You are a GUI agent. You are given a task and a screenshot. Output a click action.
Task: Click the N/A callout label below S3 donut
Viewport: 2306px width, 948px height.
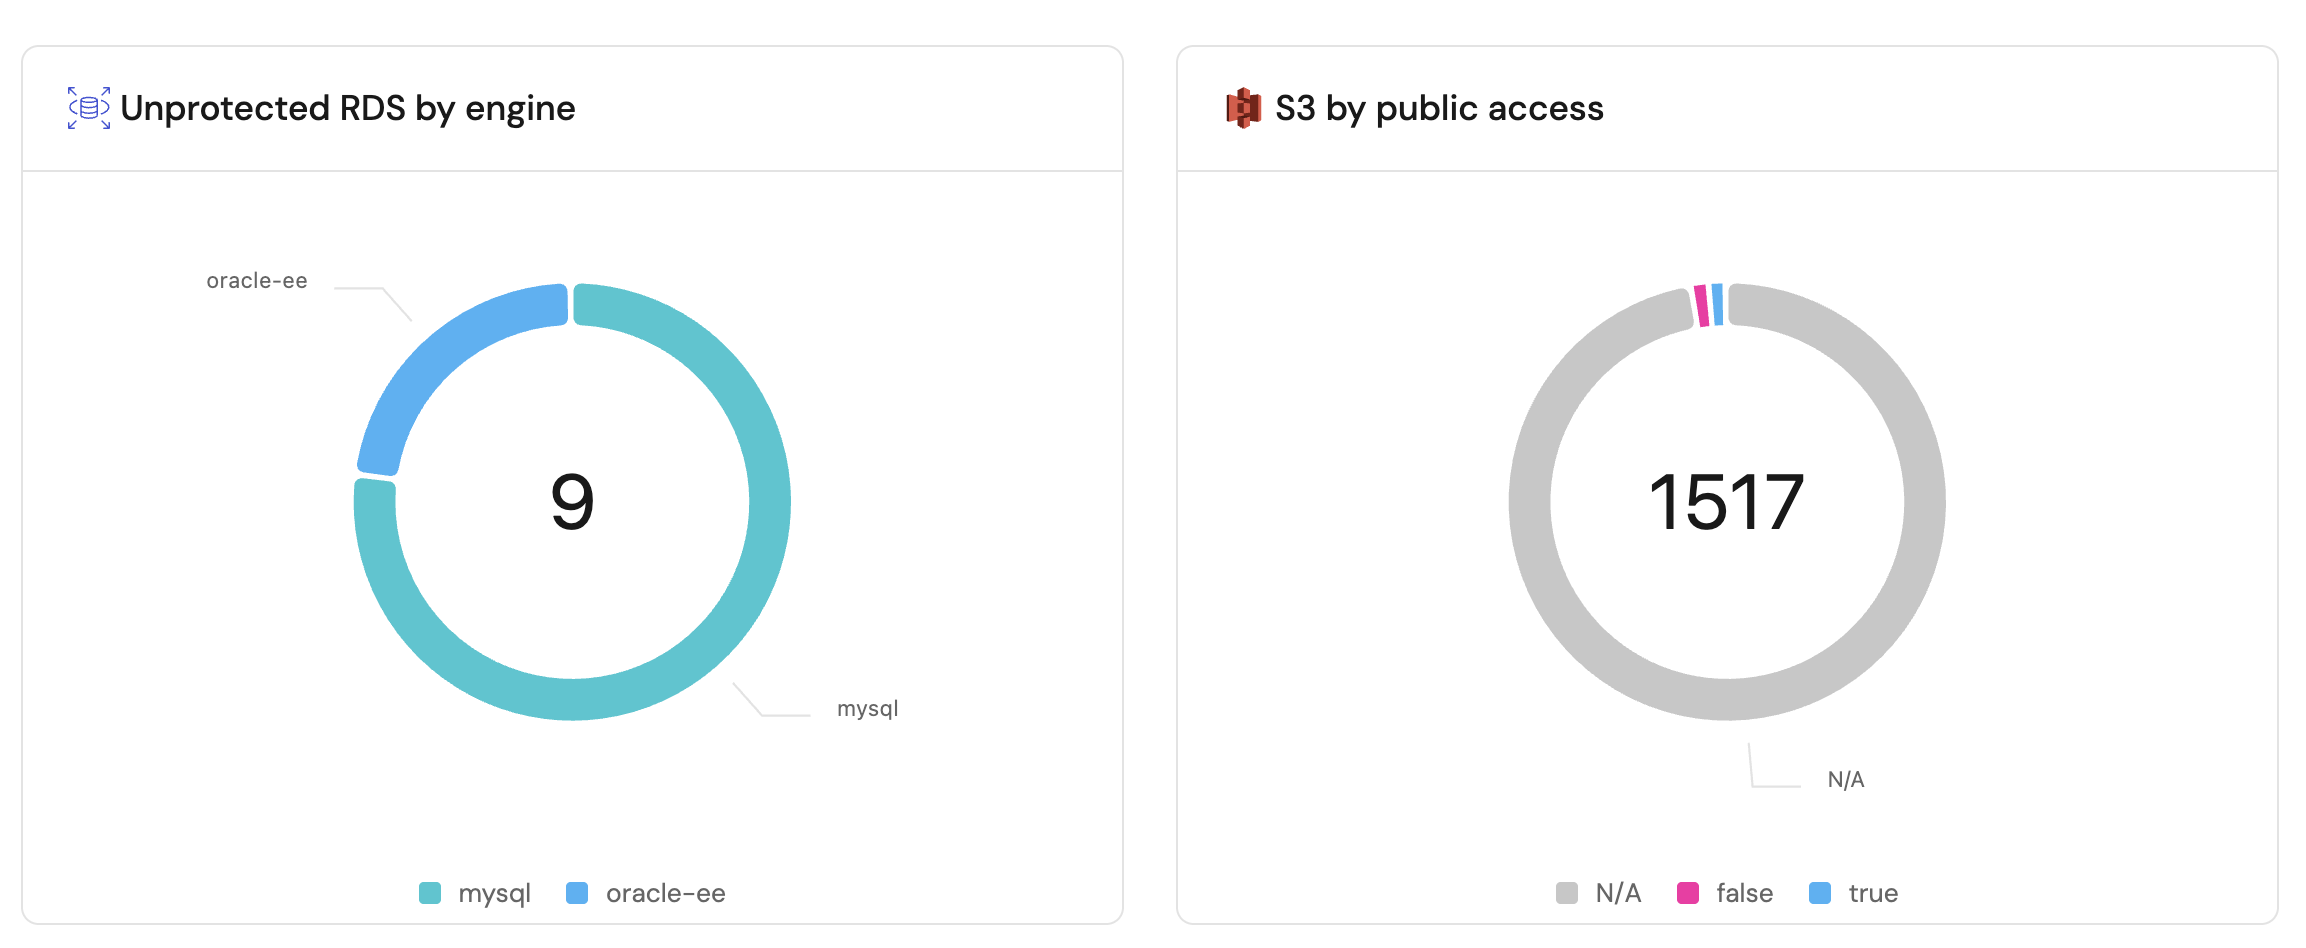coord(1846,780)
